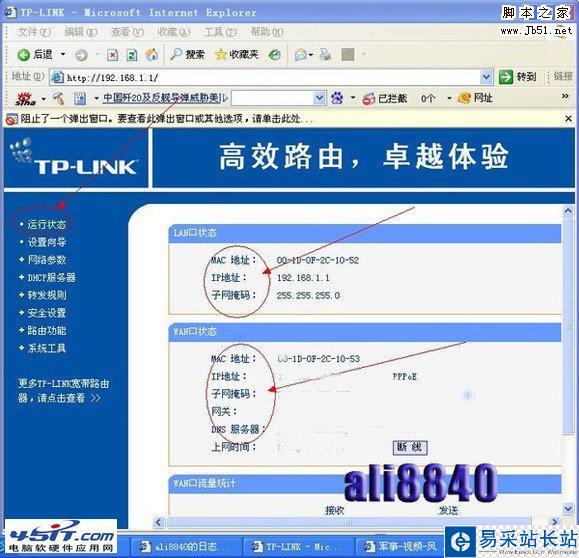Expand 网络参数 in router menu

pyautogui.click(x=47, y=260)
